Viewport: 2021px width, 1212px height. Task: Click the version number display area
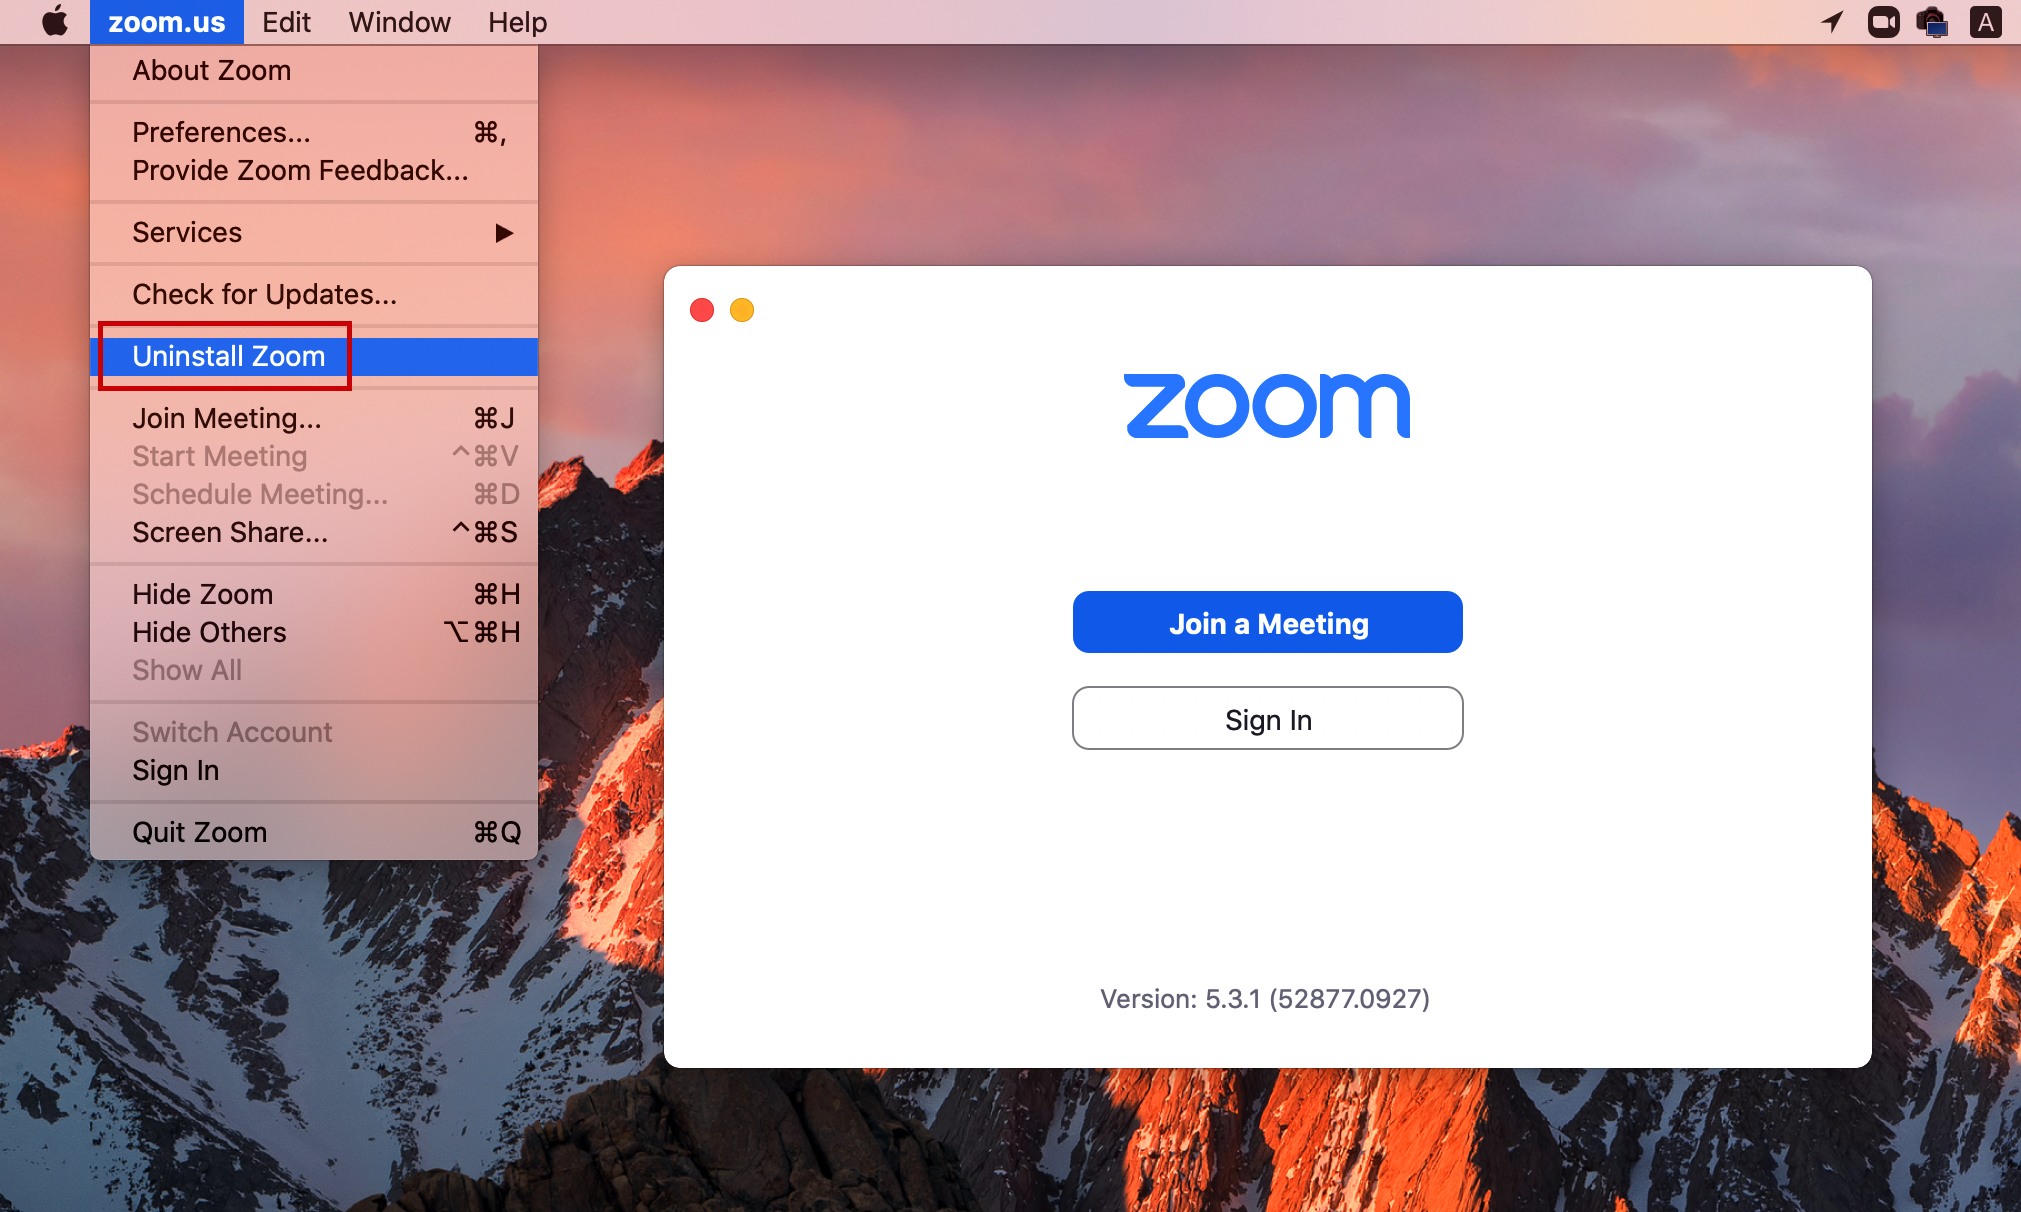pos(1267,998)
